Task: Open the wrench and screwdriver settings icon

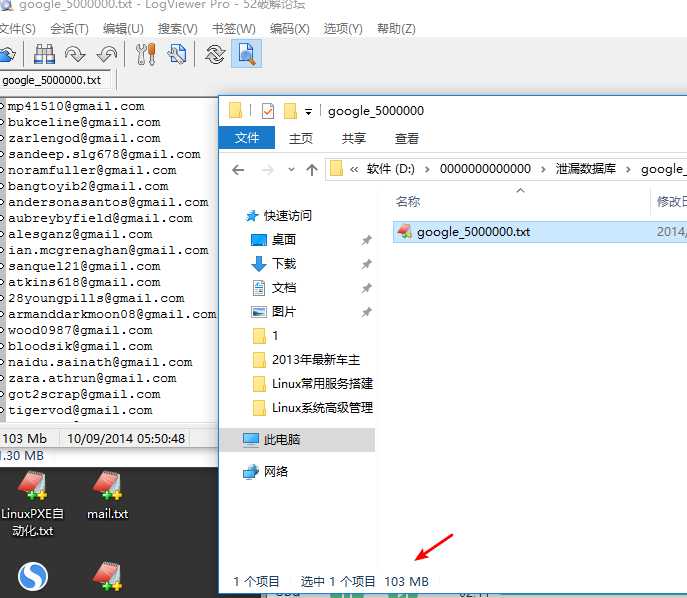Action: coord(145,54)
